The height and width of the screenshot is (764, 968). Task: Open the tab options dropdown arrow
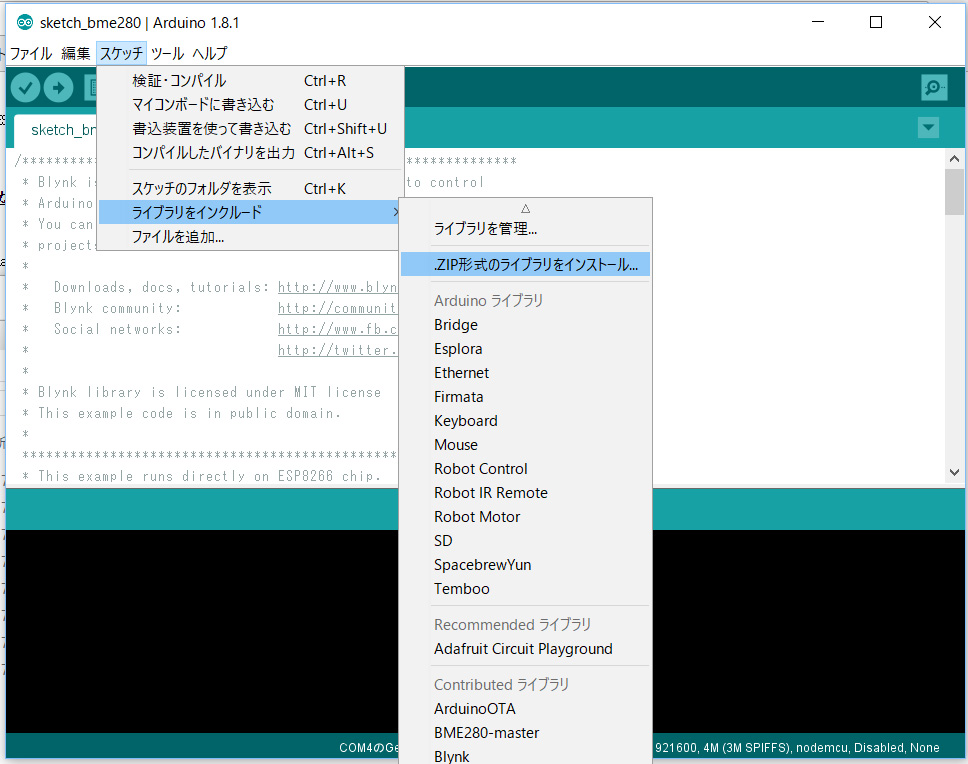point(928,127)
